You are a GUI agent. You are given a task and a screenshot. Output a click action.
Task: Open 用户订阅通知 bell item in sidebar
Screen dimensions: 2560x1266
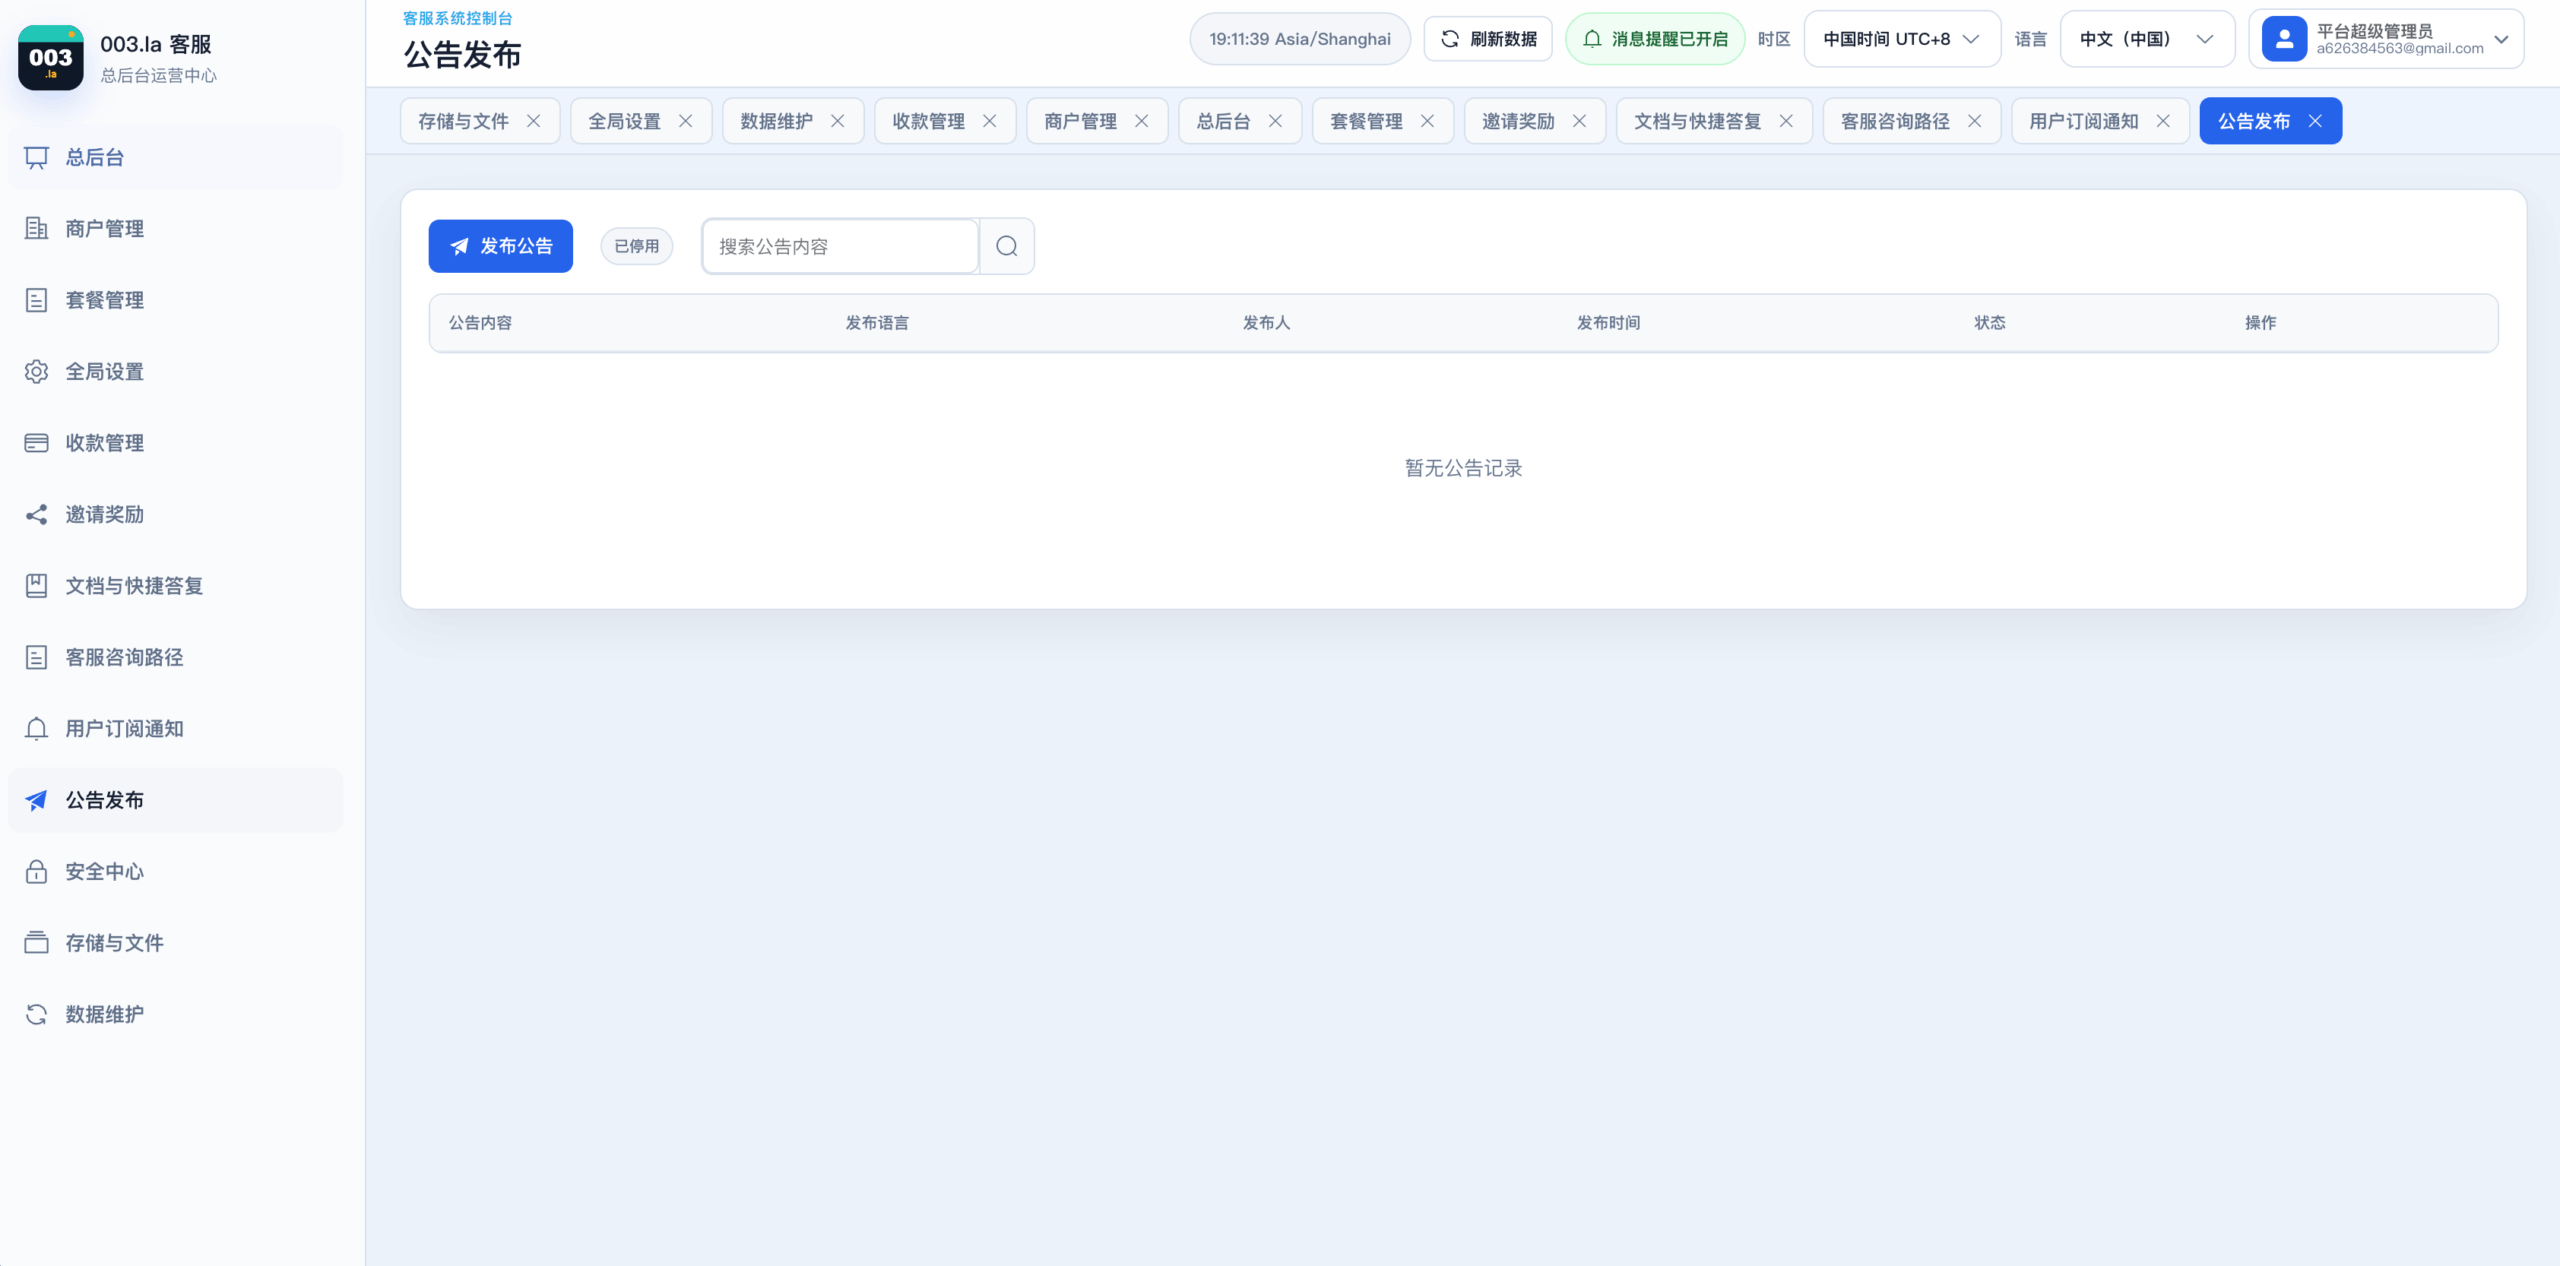click(x=175, y=729)
